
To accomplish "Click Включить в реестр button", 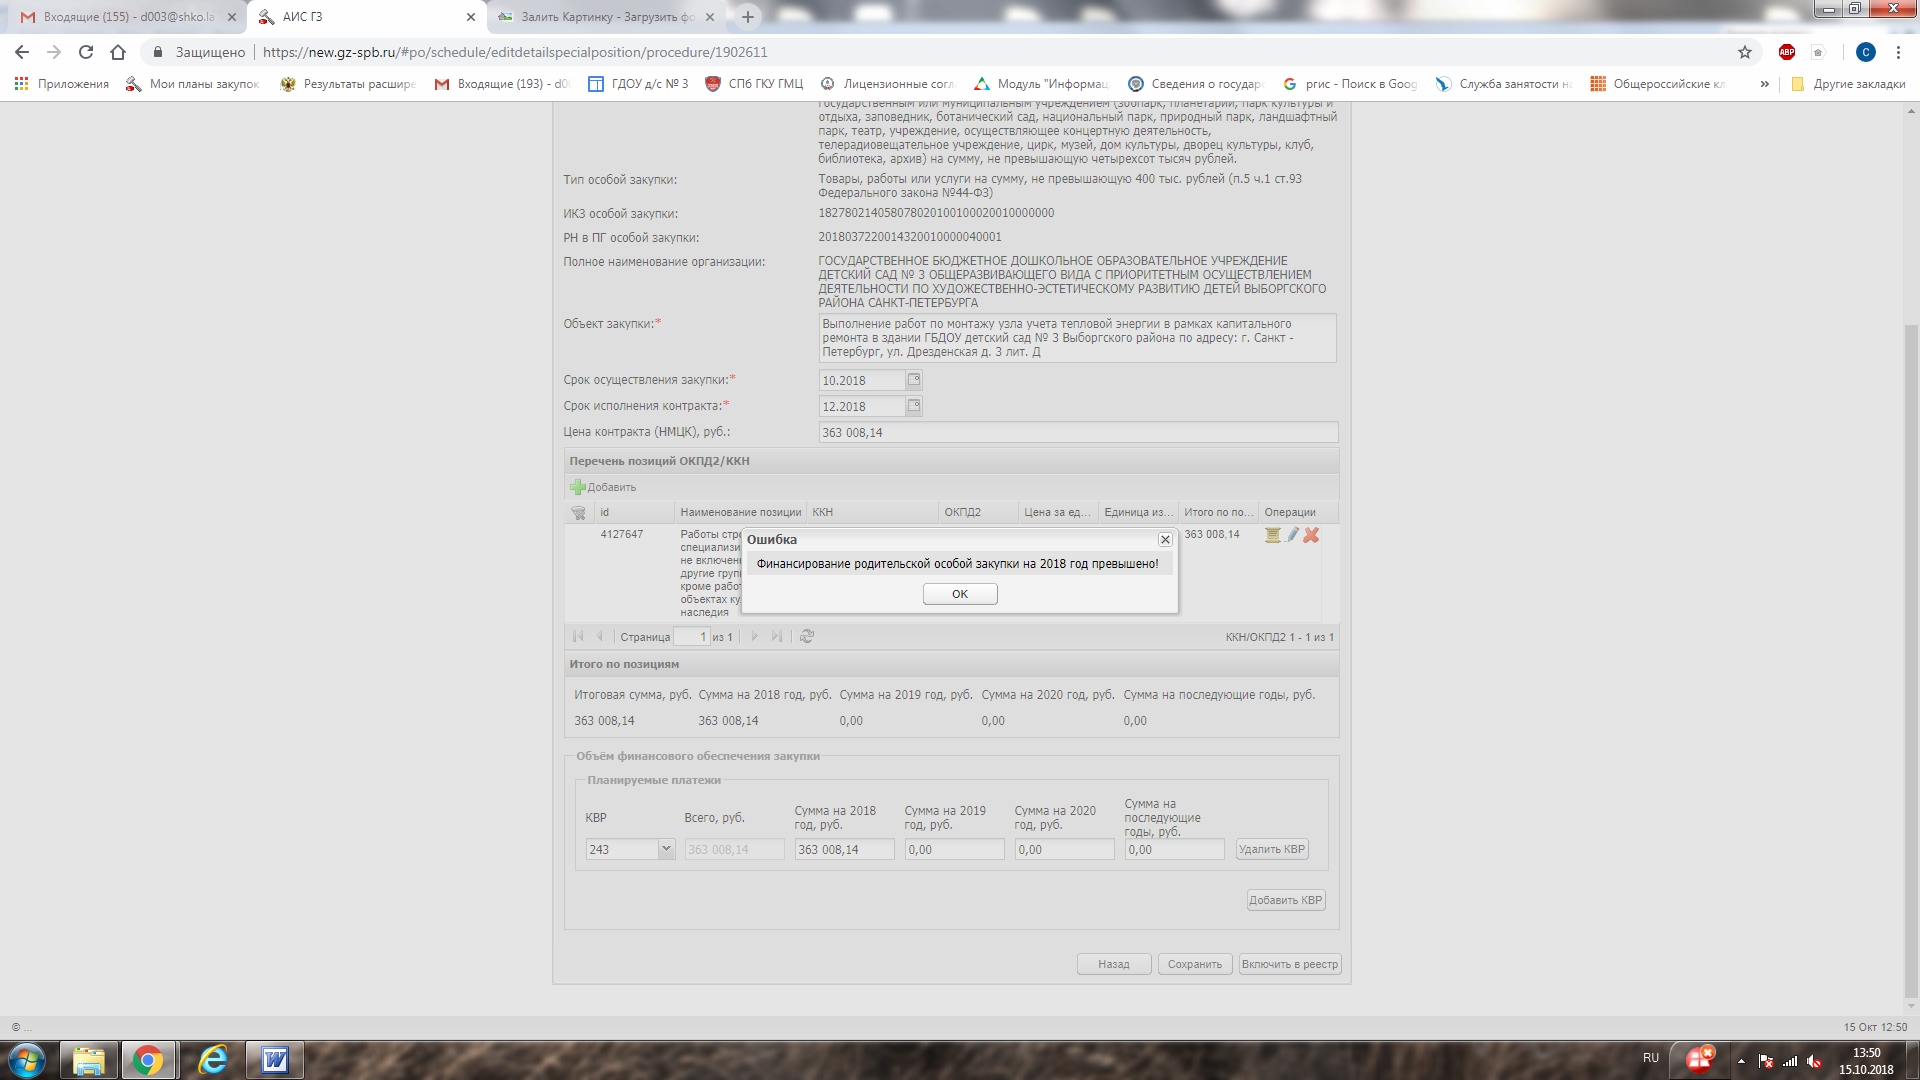I will (x=1289, y=964).
